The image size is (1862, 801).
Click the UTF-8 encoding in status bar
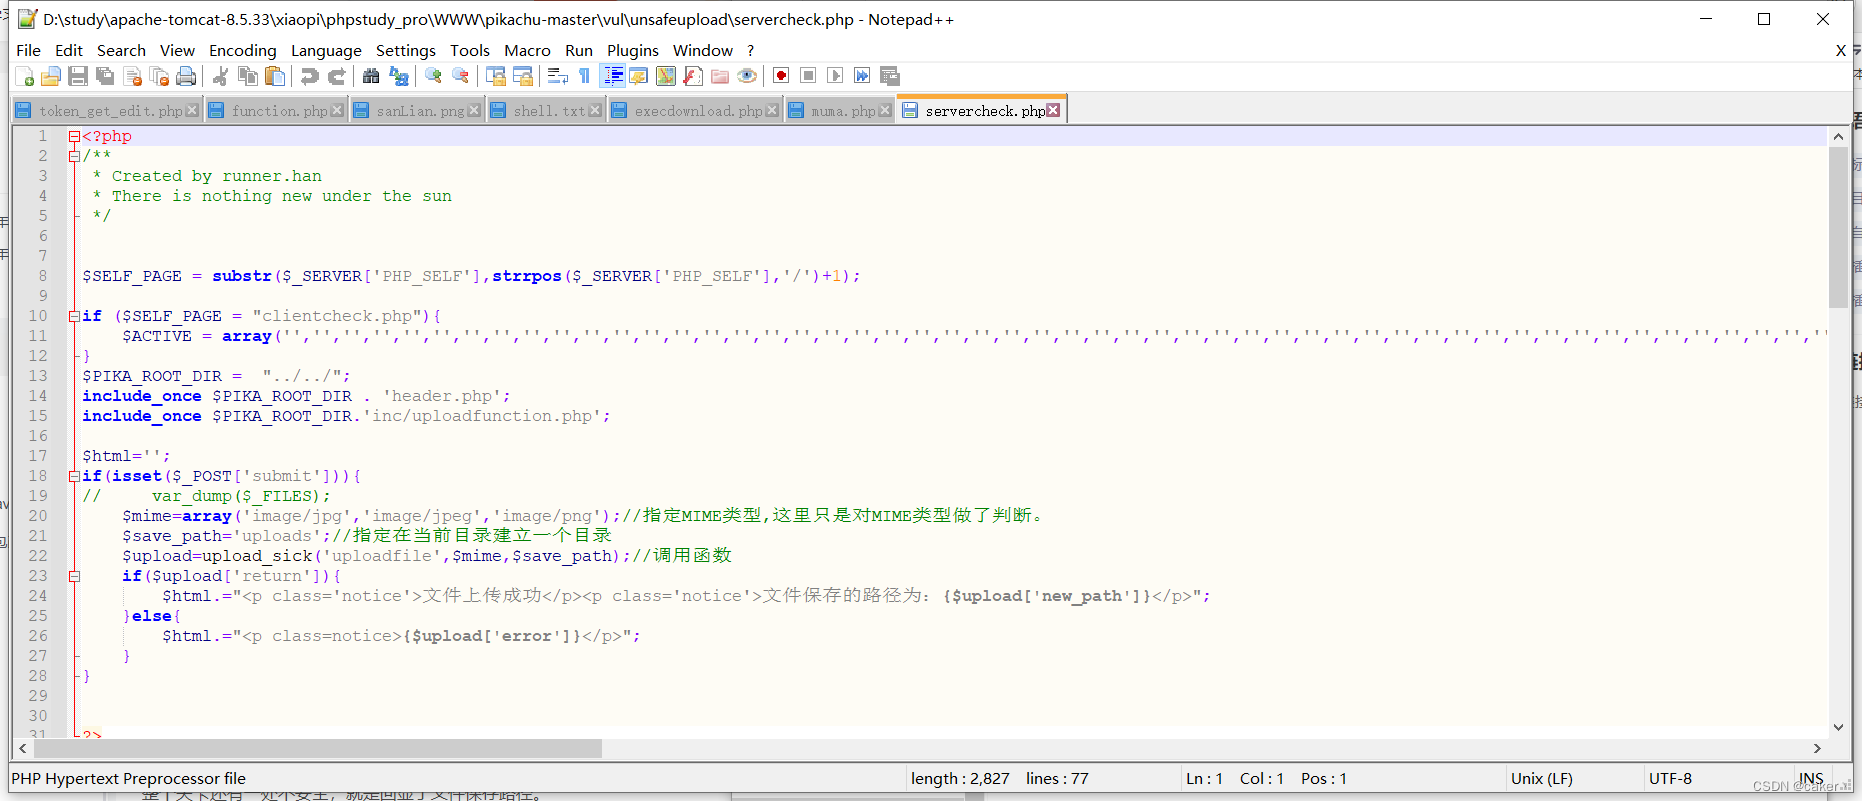[x=1670, y=778]
